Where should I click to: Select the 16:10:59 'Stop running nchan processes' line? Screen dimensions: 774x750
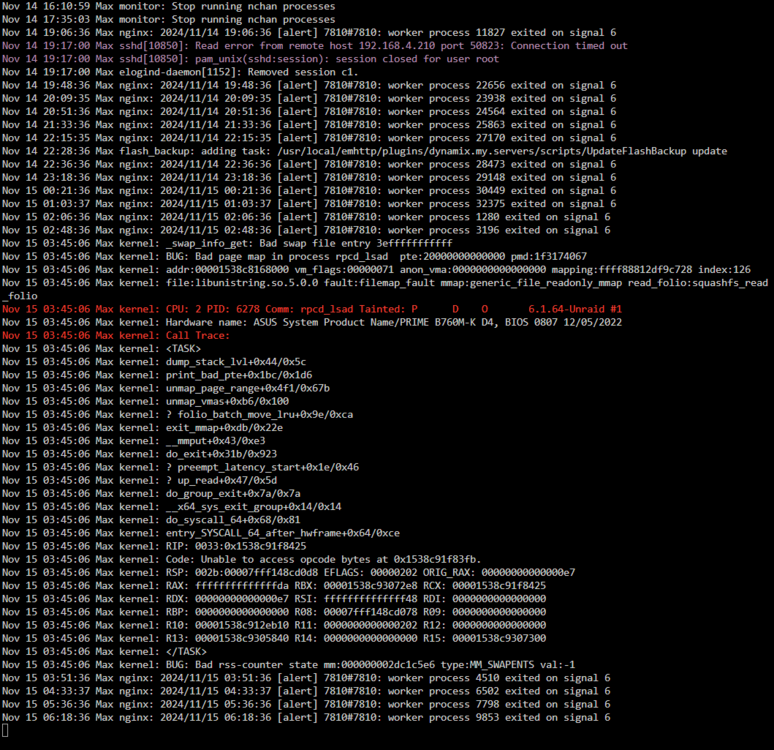[168, 6]
